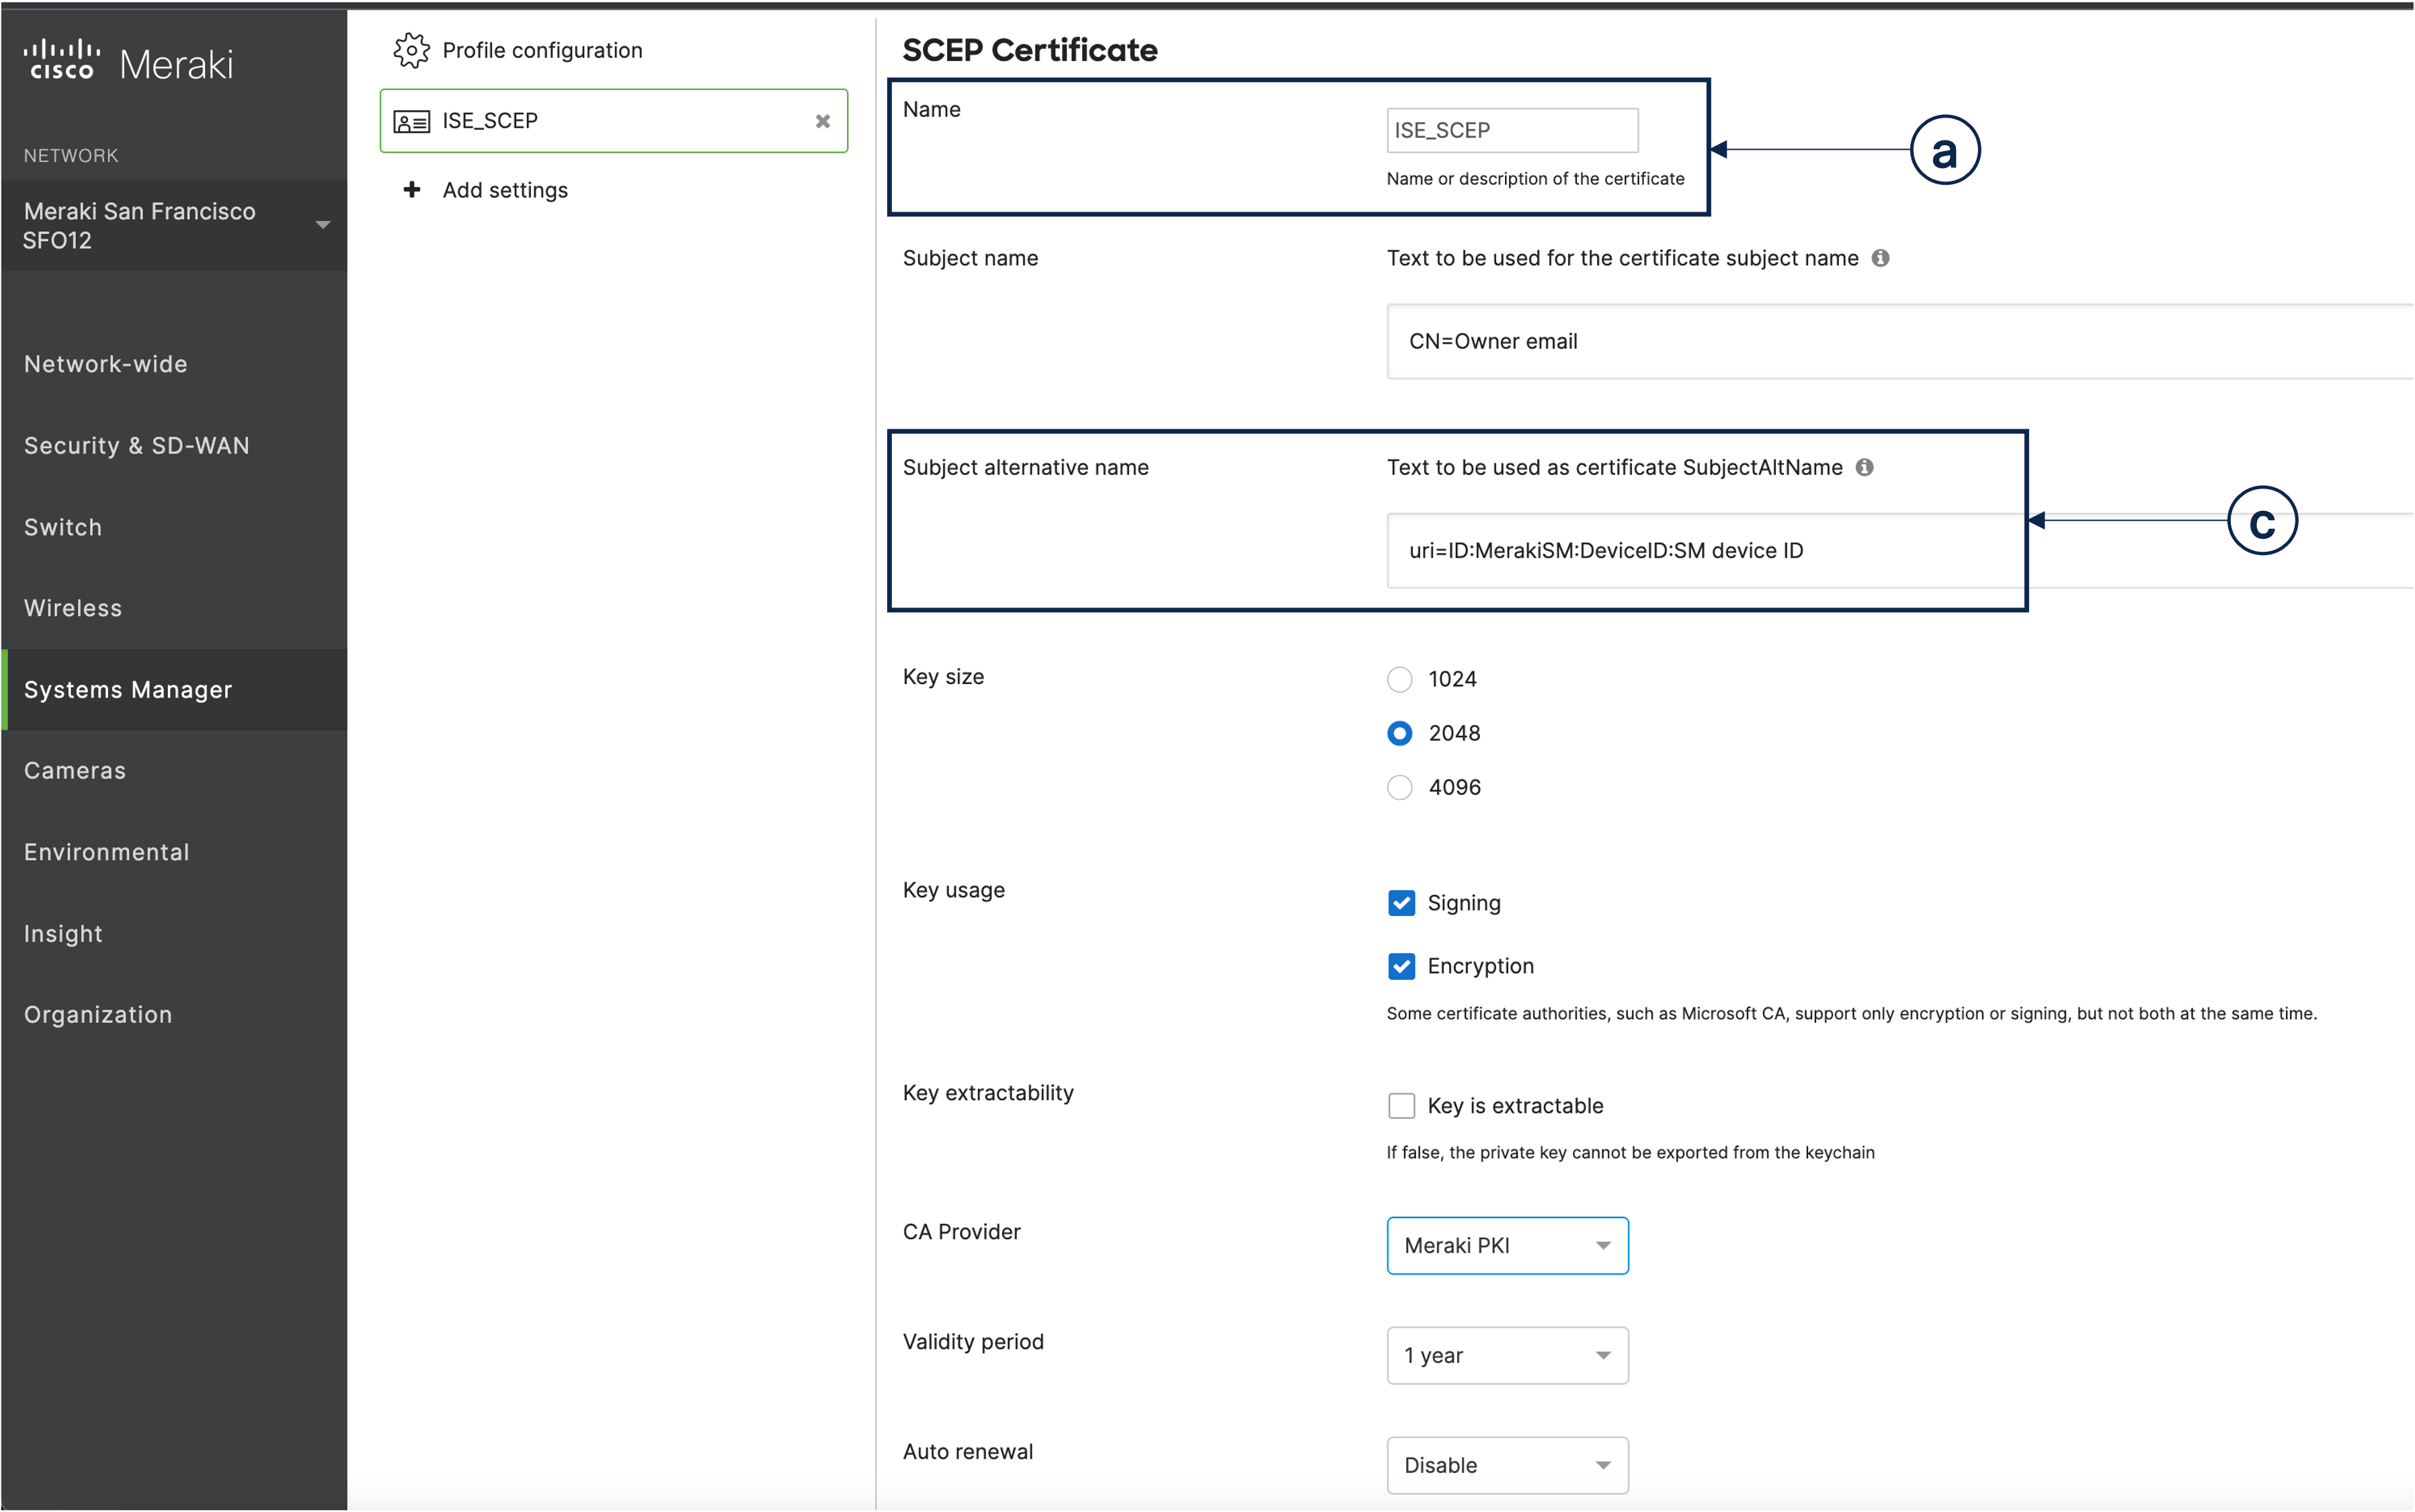2415x1512 pixels.
Task: Click the Organization sidebar menu icon
Action: tap(99, 1012)
